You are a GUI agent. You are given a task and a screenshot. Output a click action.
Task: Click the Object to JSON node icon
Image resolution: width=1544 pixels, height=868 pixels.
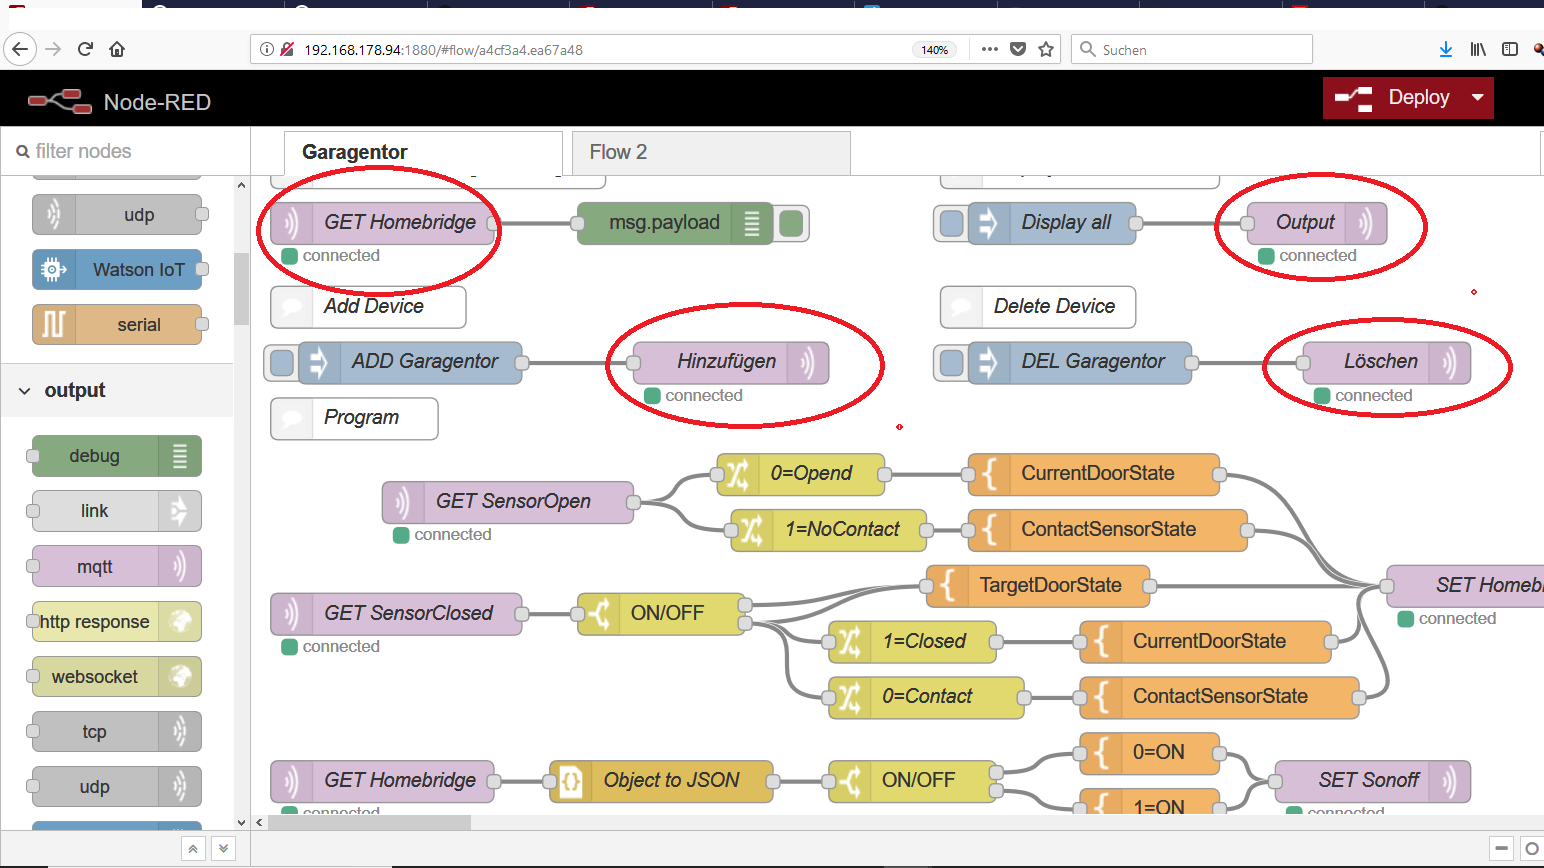(570, 781)
